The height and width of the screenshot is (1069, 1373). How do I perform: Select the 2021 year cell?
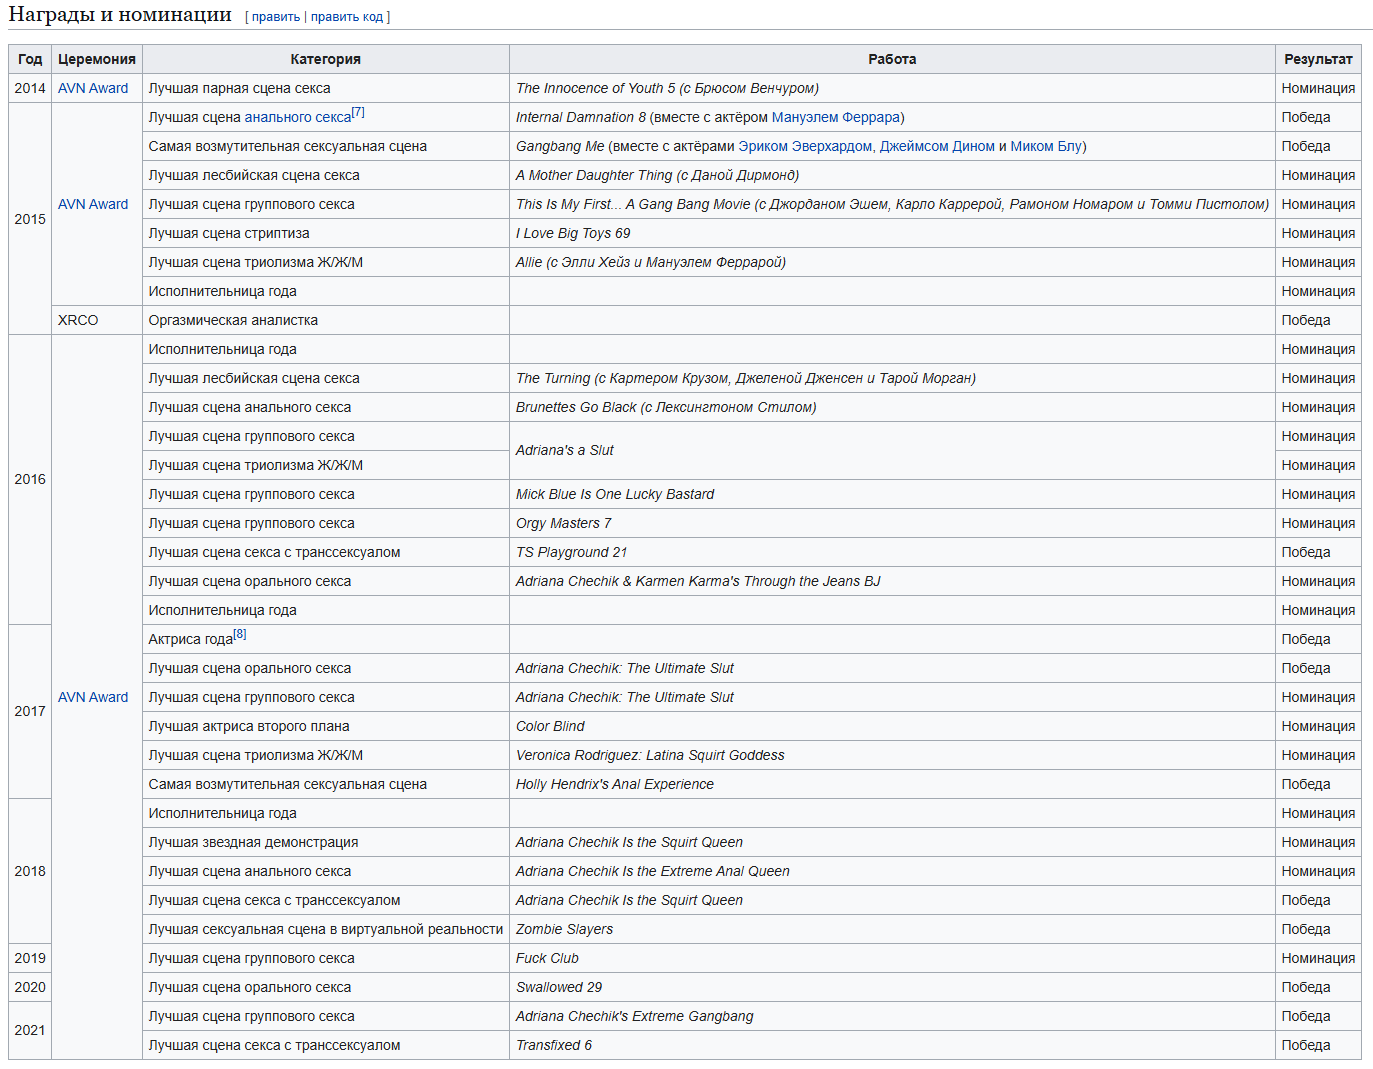pos(30,1031)
